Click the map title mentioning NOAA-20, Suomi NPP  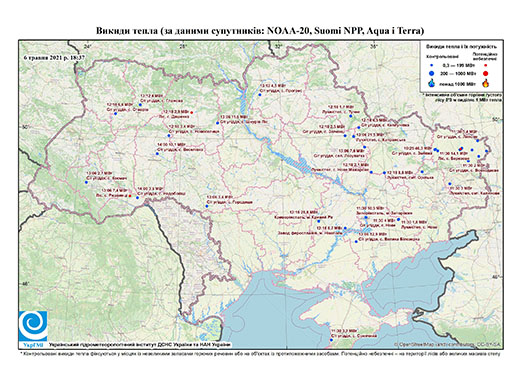(260, 31)
